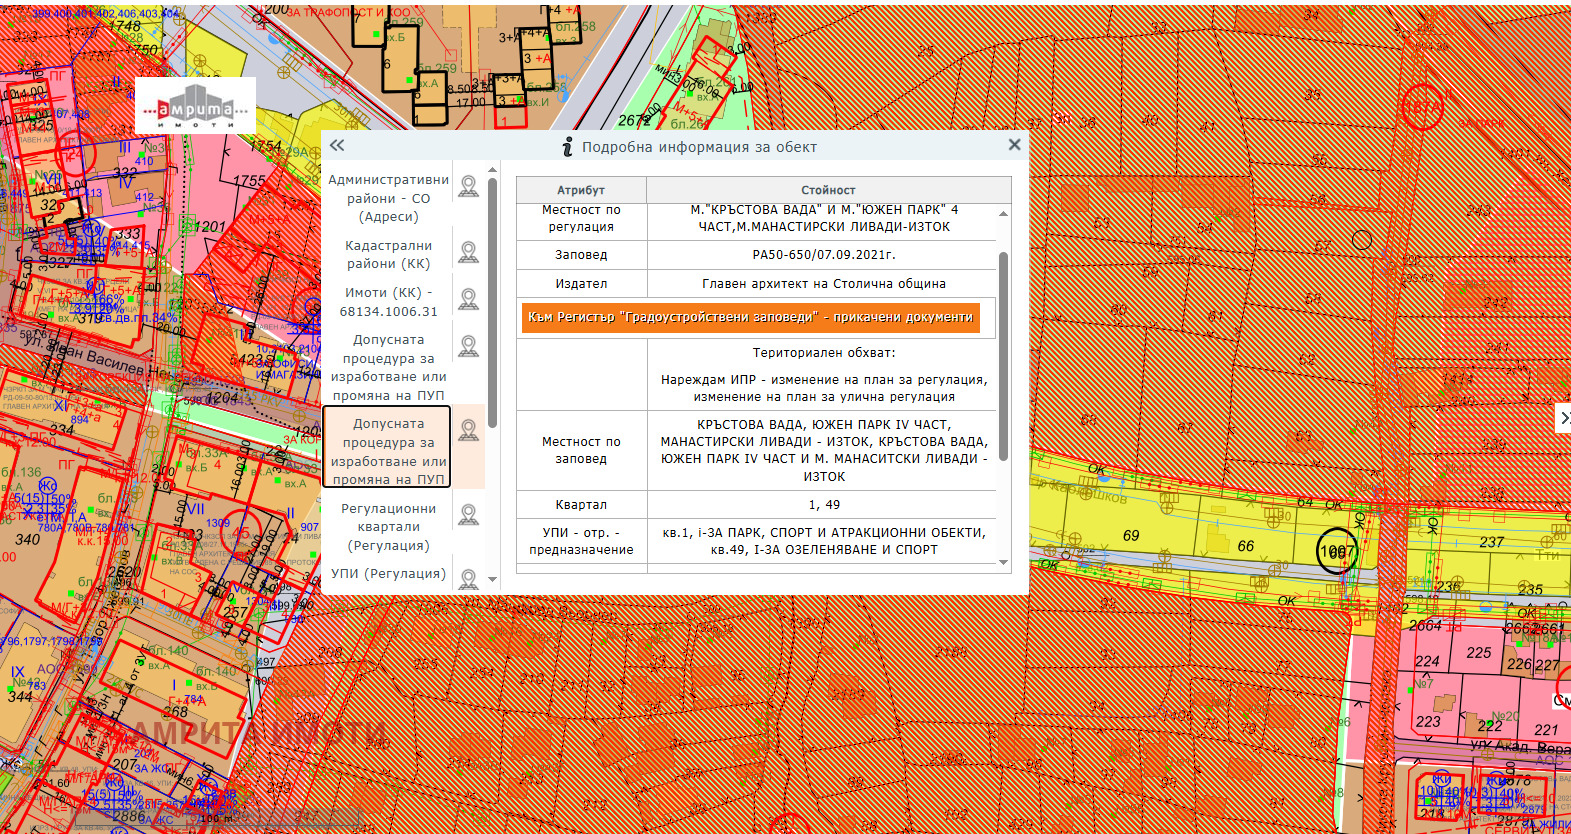Collapse the side list with double chevron
The height and width of the screenshot is (834, 1571).
tap(337, 146)
